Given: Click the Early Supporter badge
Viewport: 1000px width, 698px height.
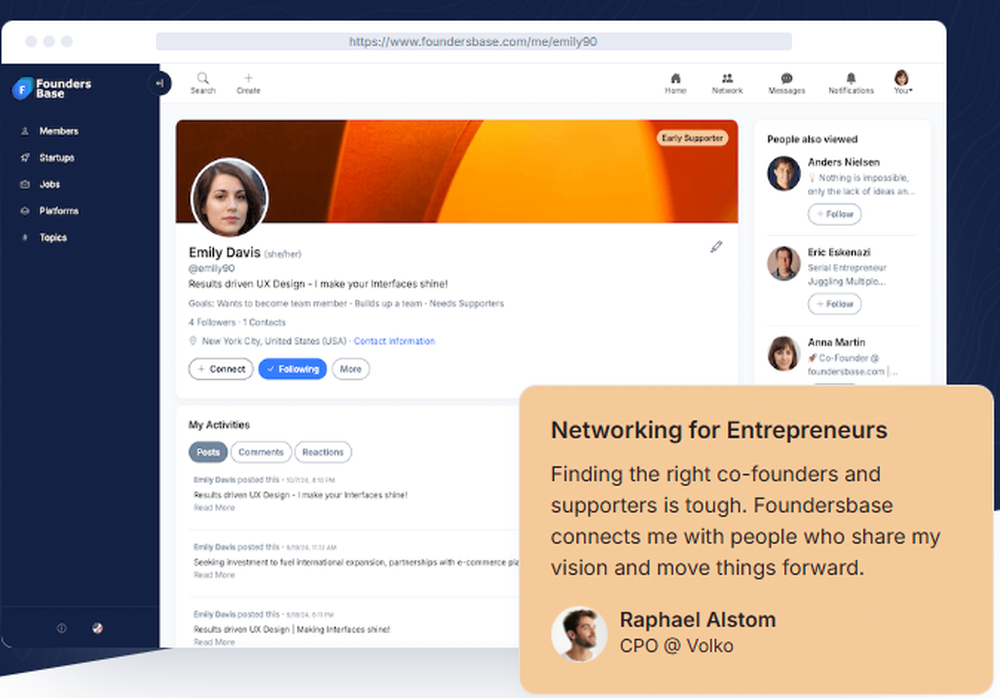Looking at the screenshot, I should point(692,138).
